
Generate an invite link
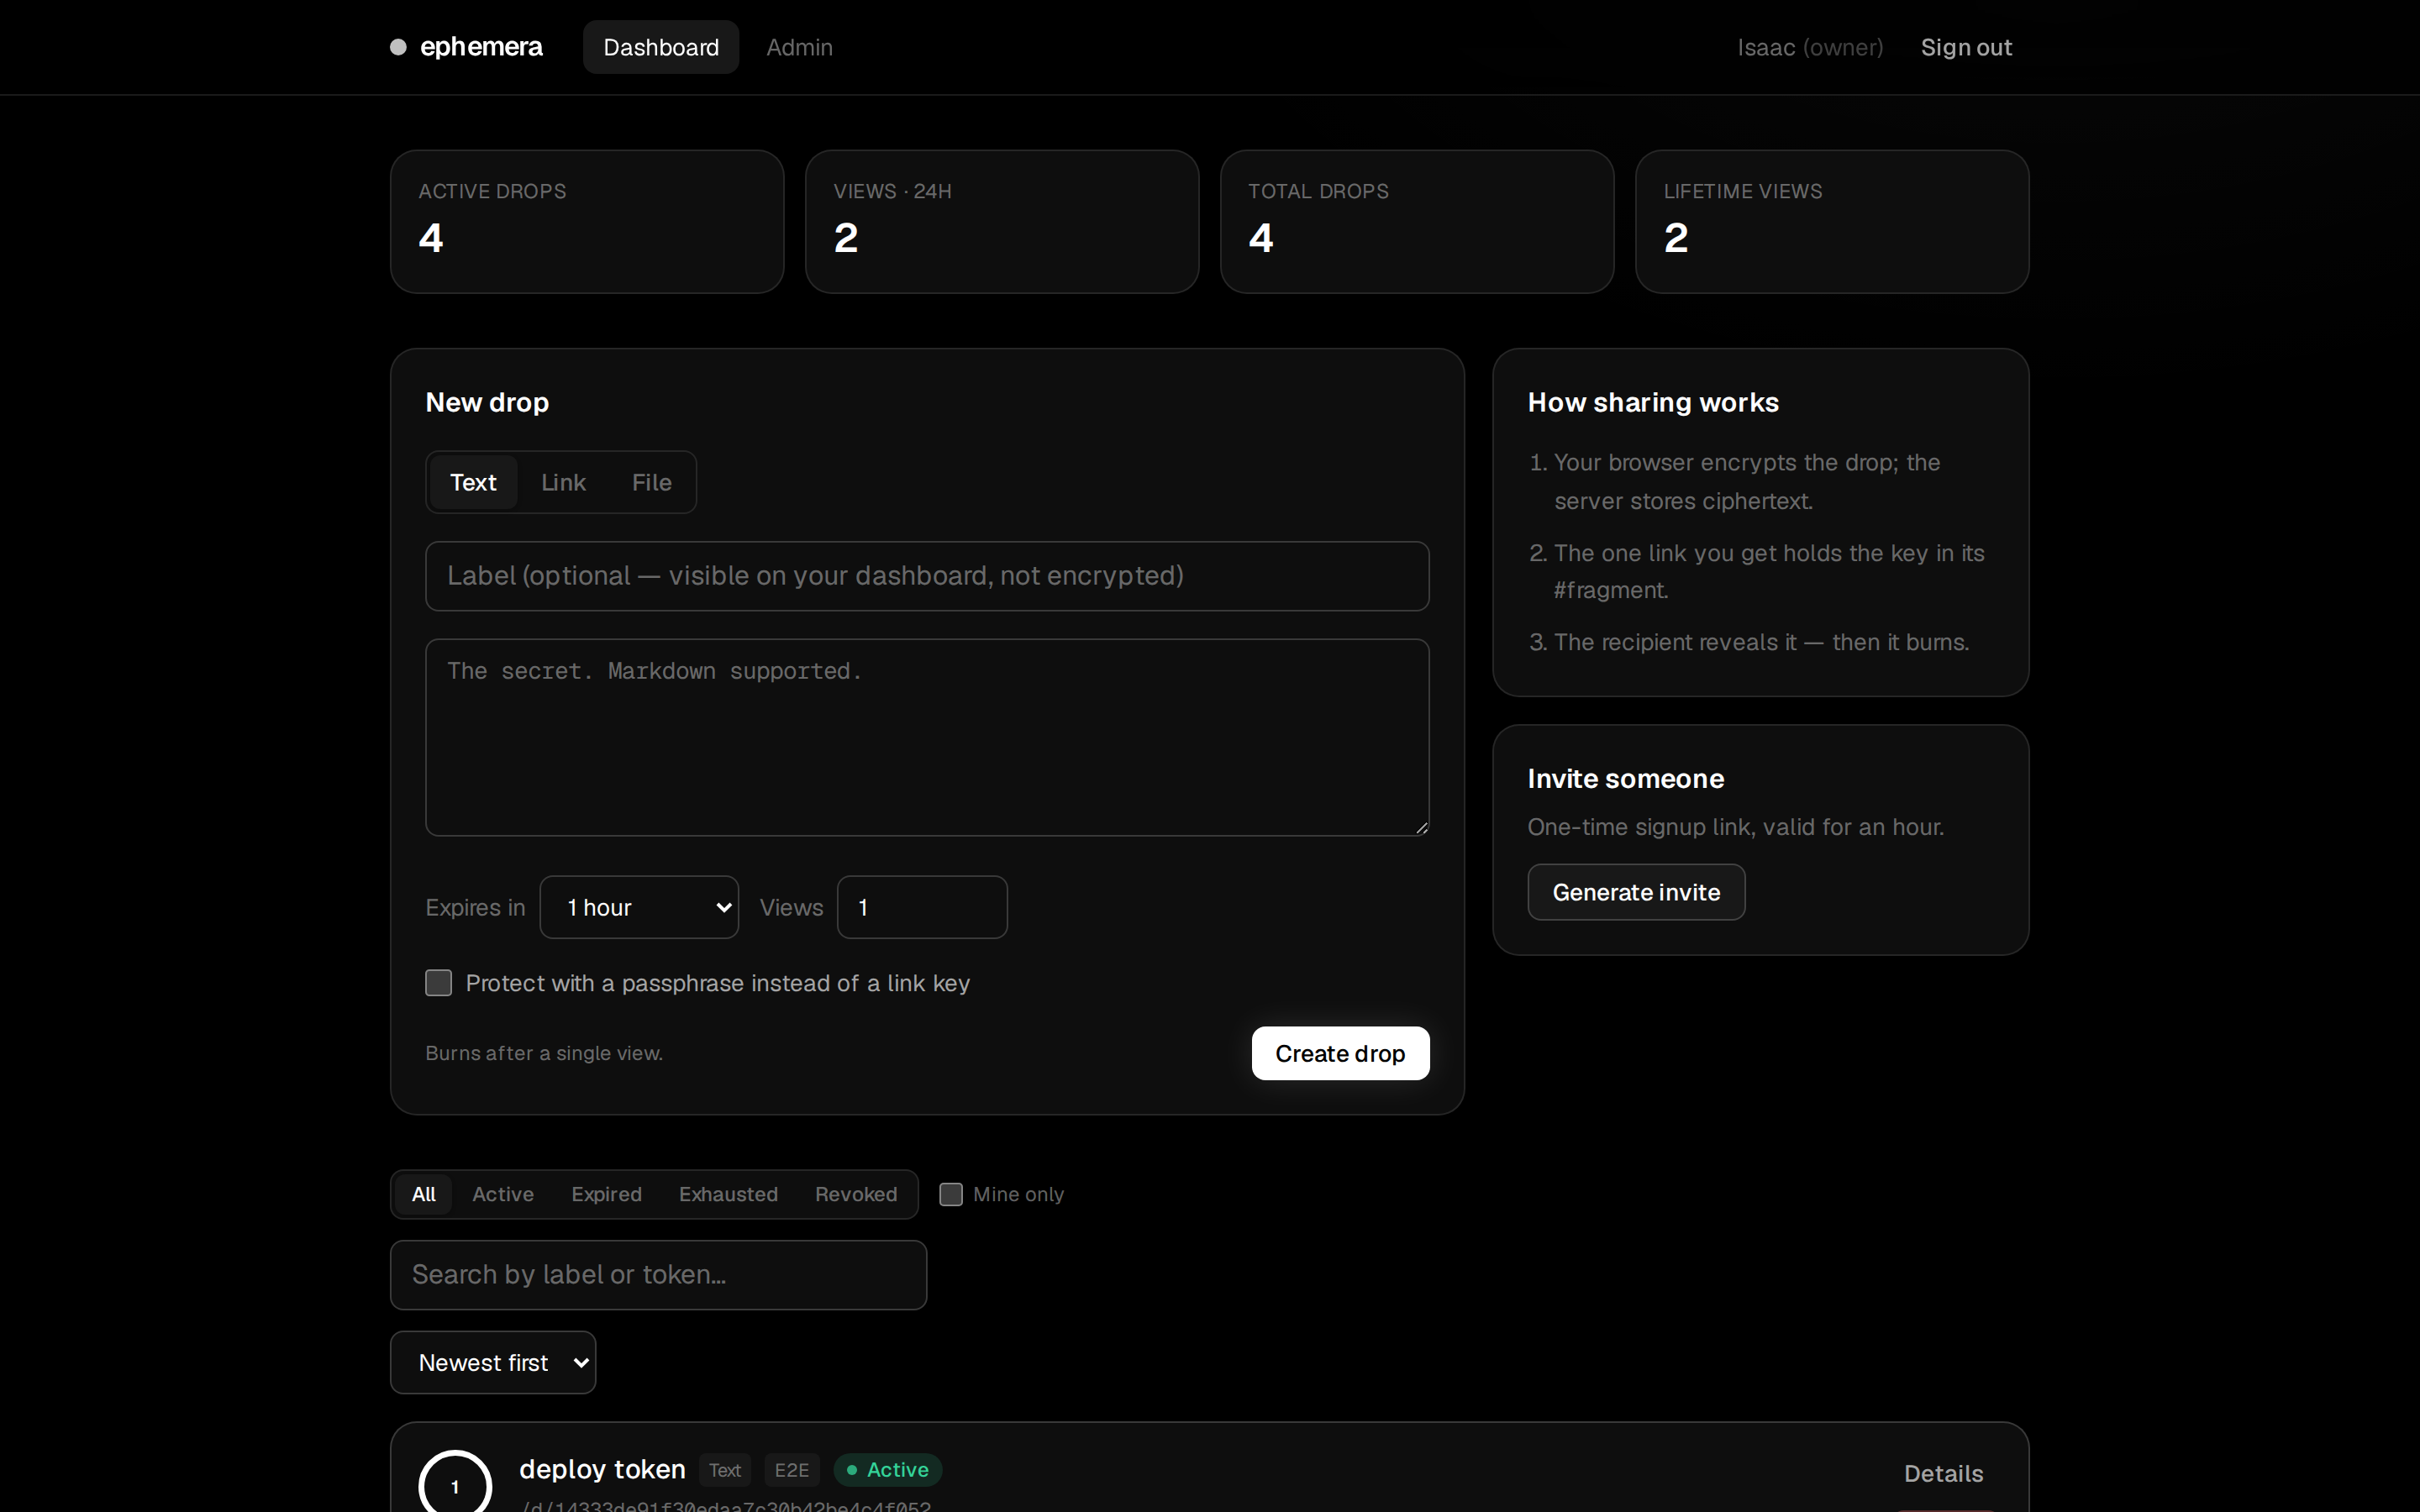[x=1636, y=892]
